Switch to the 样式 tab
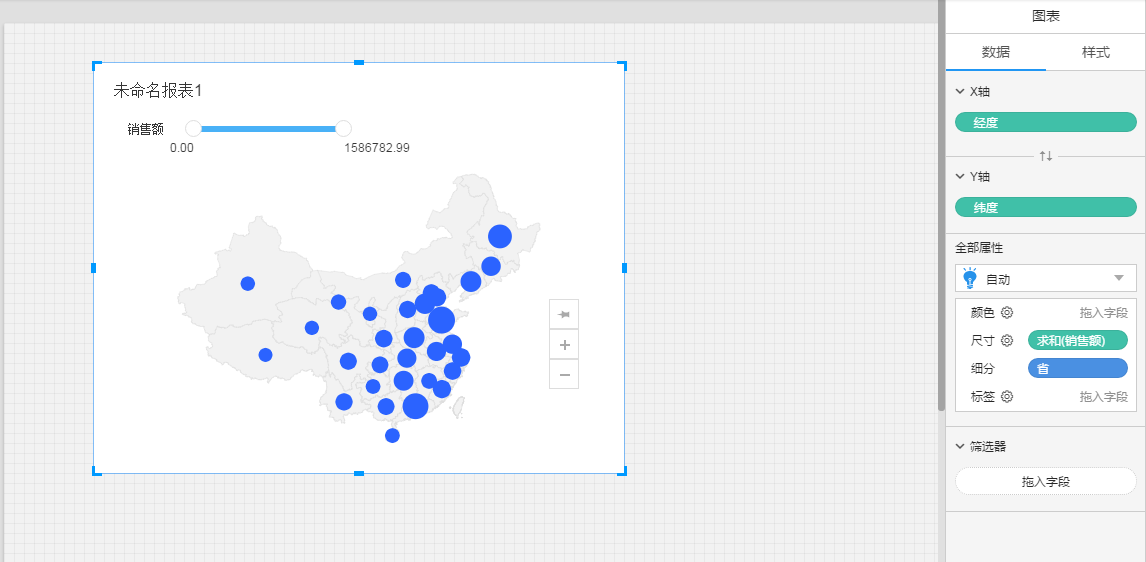 1096,53
